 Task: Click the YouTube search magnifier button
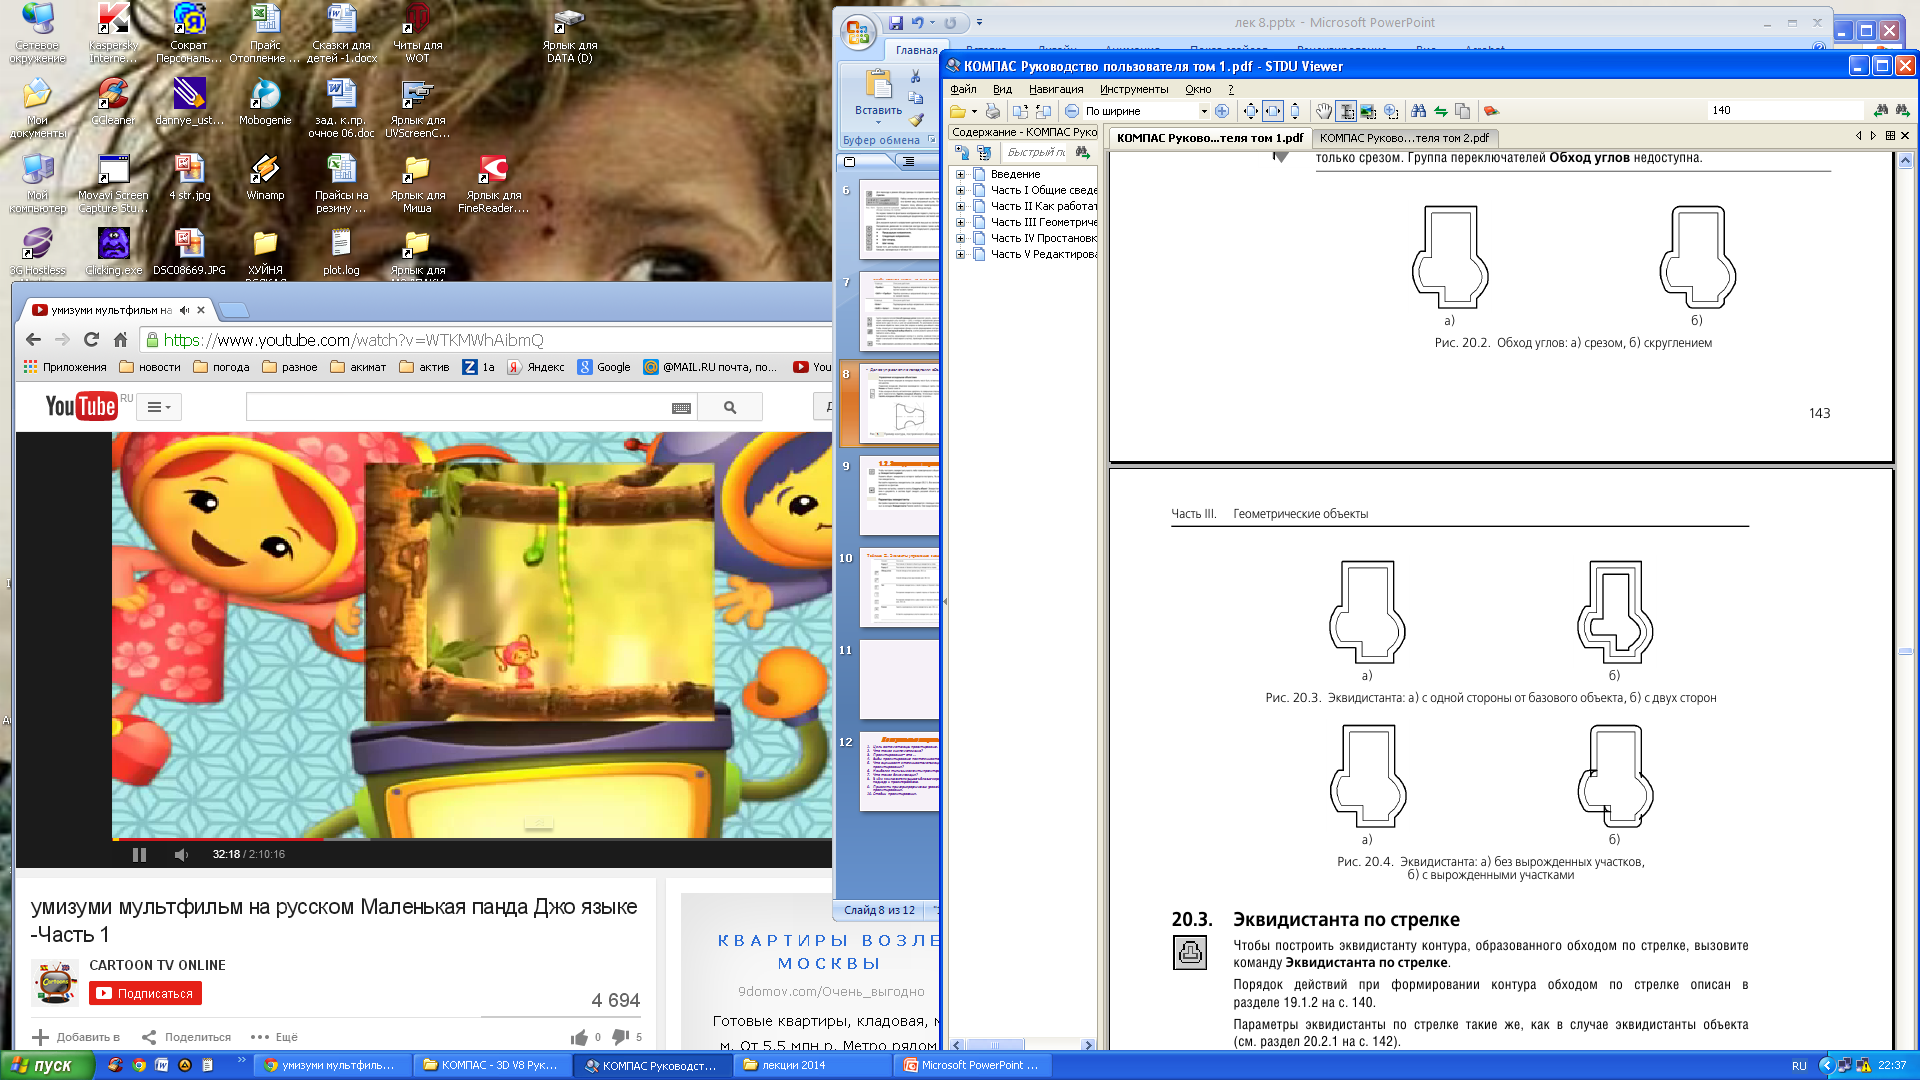(x=730, y=407)
